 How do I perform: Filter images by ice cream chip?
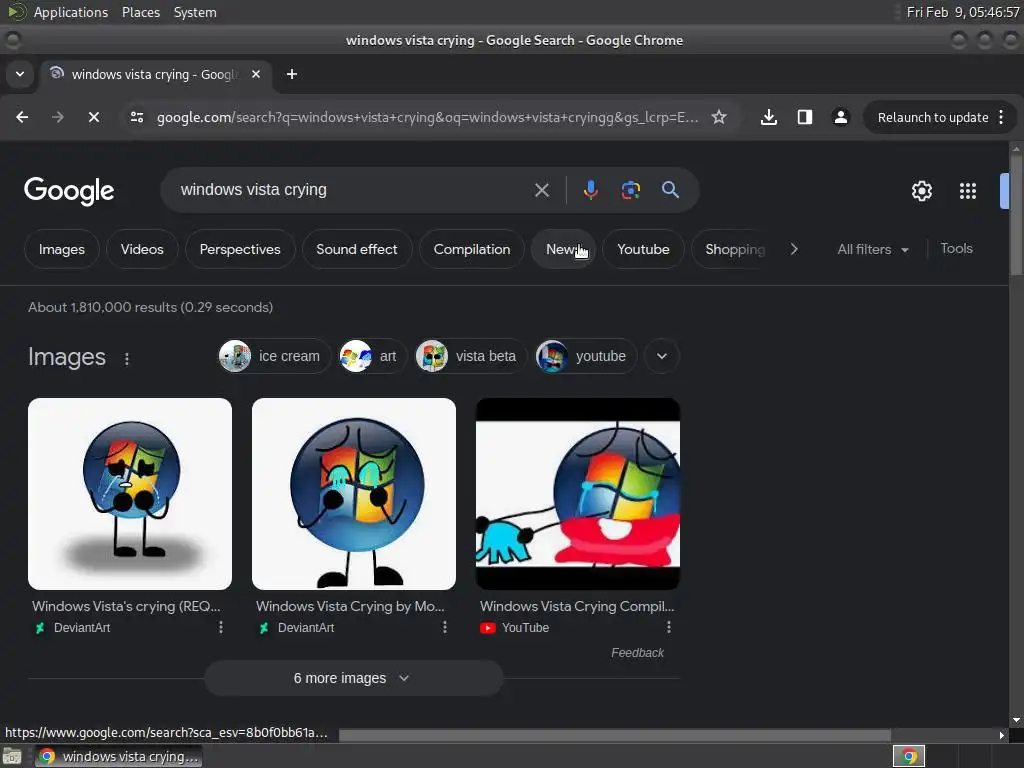click(x=274, y=356)
